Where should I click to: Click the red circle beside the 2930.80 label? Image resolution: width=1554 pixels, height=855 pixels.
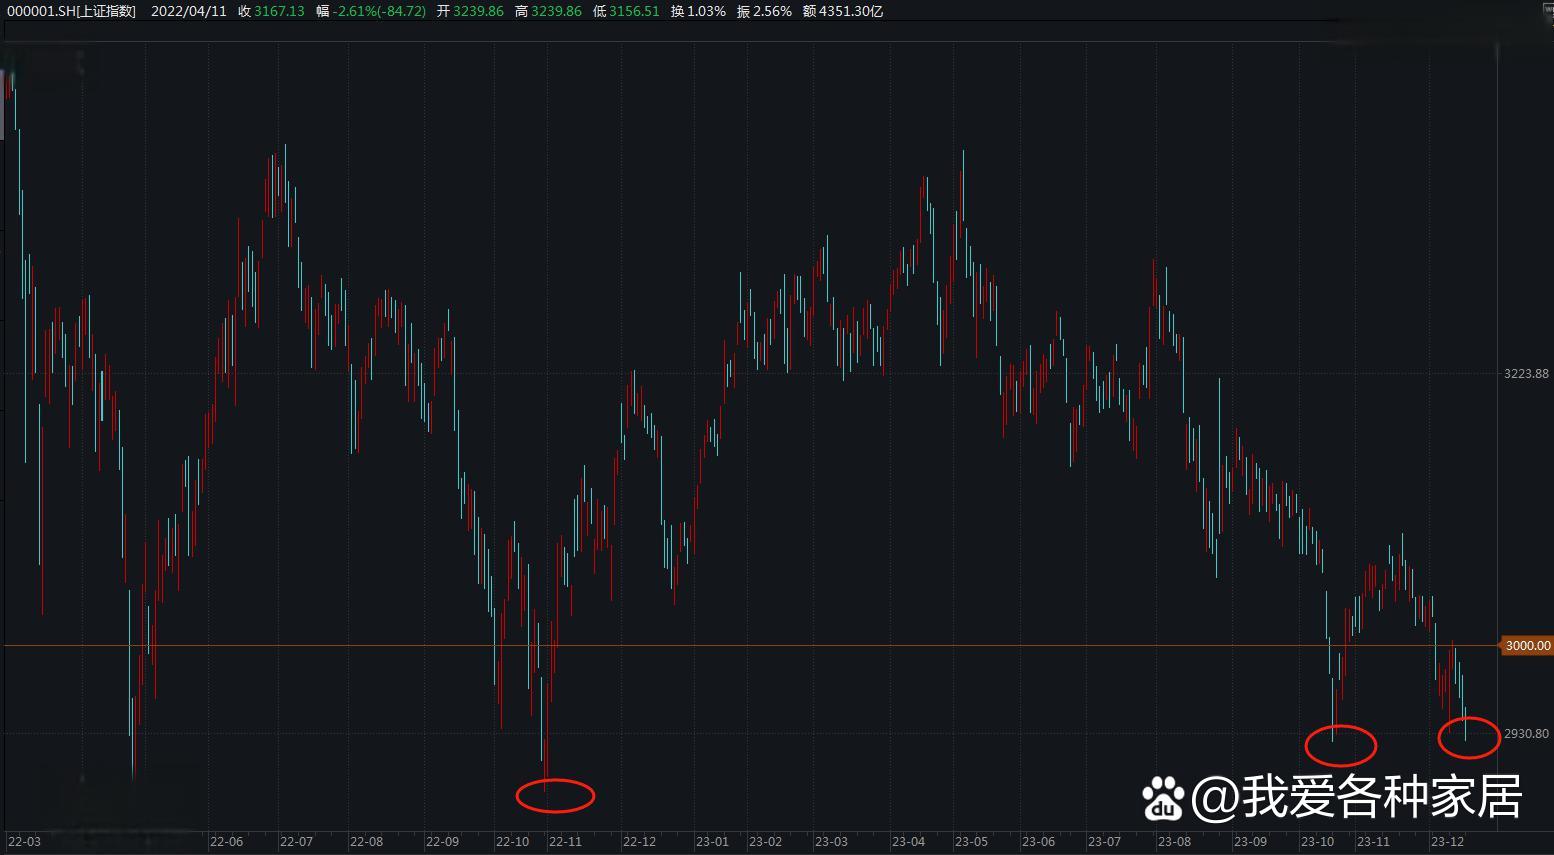click(x=1468, y=739)
